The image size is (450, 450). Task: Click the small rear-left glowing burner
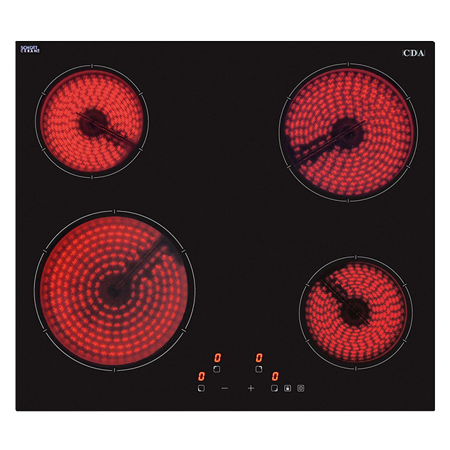[92, 121]
